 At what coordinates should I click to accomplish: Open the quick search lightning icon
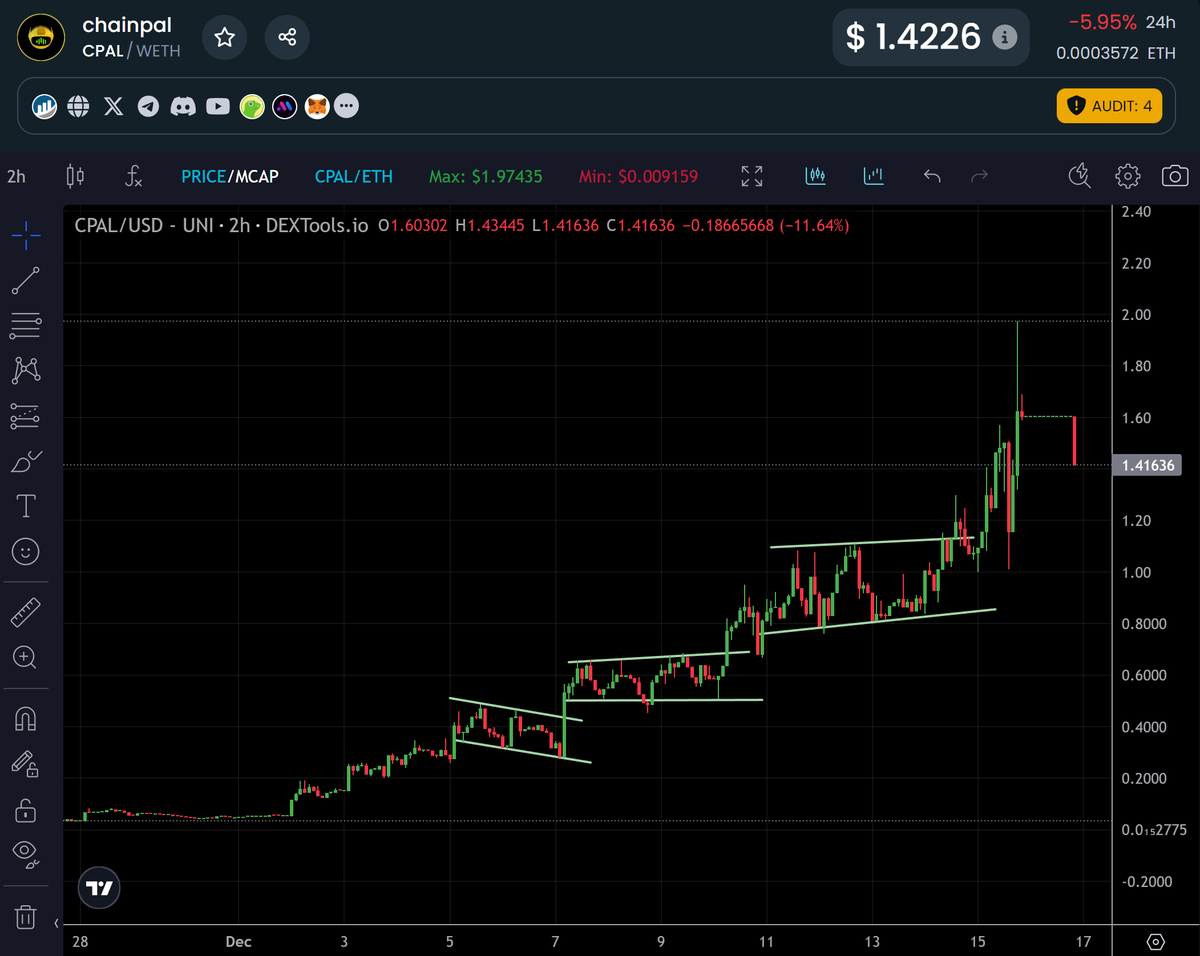1079,177
